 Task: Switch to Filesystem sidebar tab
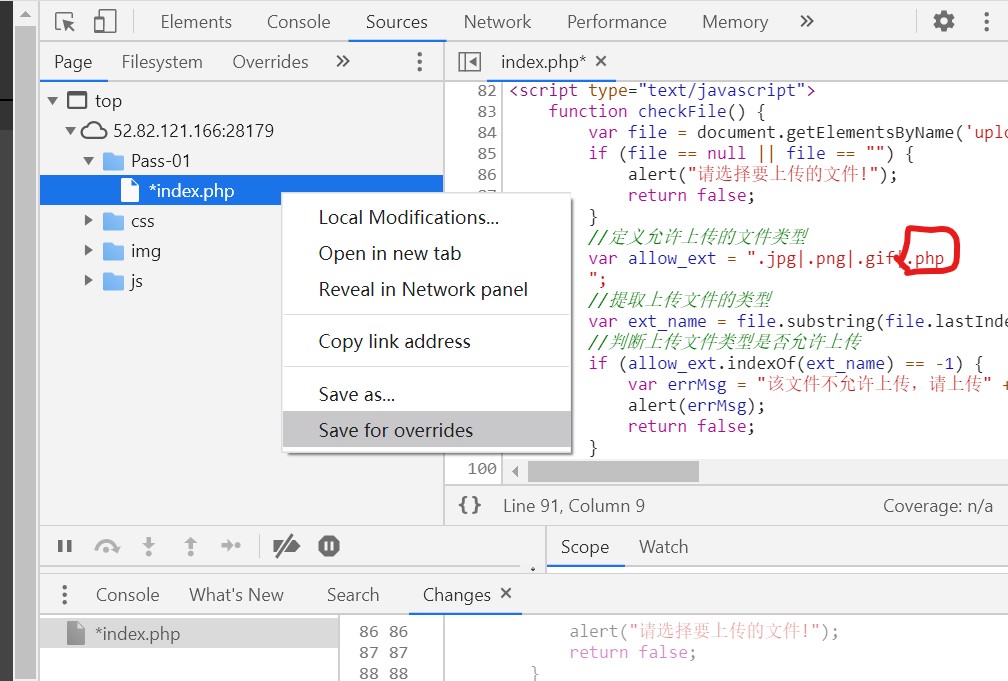pyautogui.click(x=162, y=62)
